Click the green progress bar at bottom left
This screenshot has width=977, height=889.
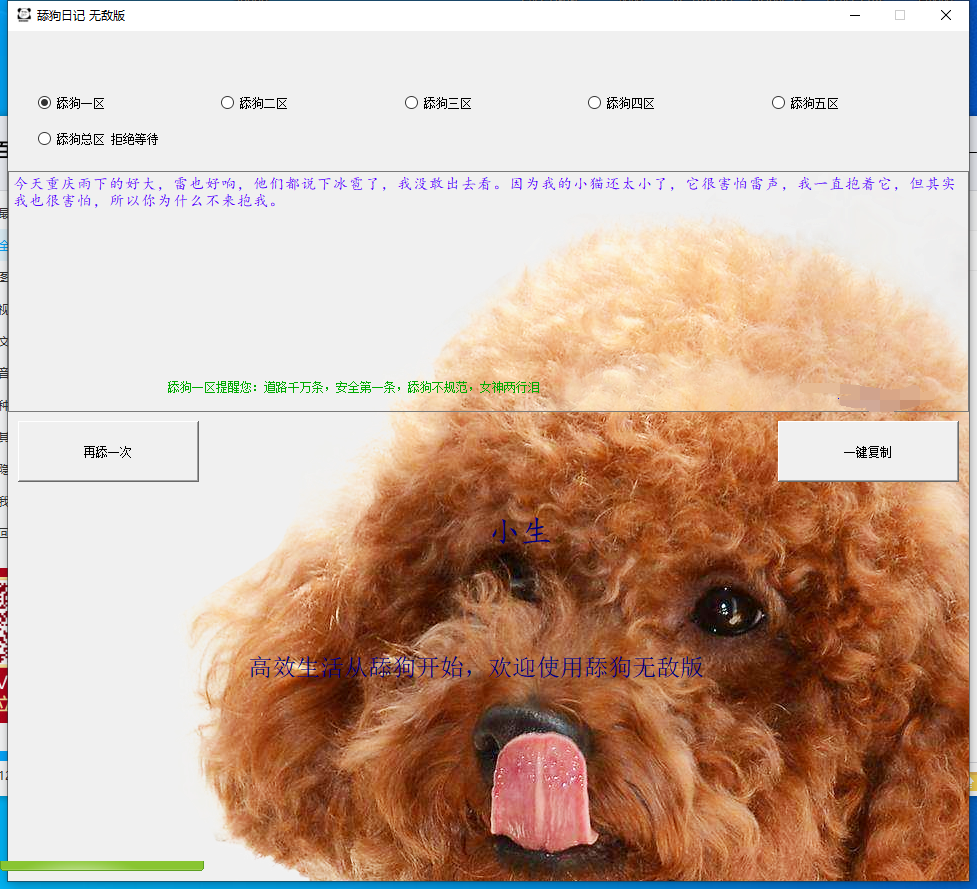tap(103, 865)
